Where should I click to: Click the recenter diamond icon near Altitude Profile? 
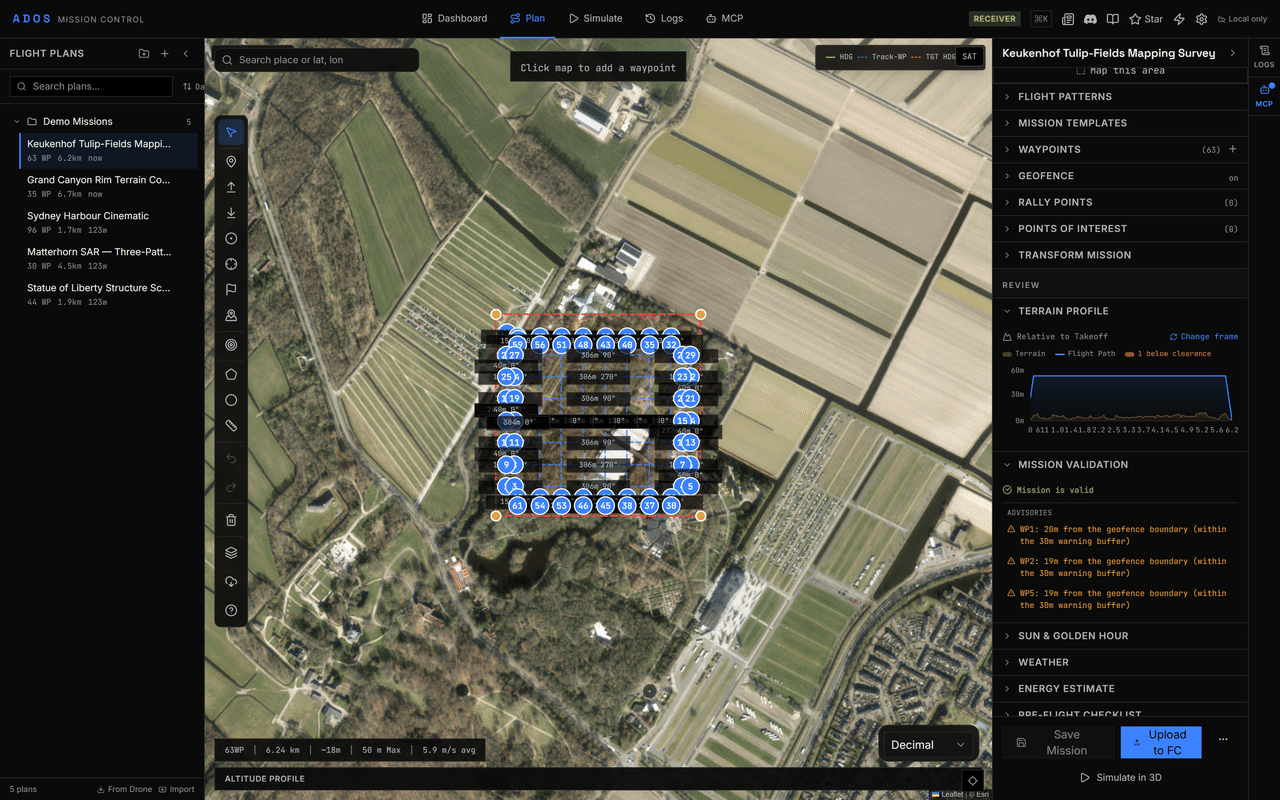972,780
